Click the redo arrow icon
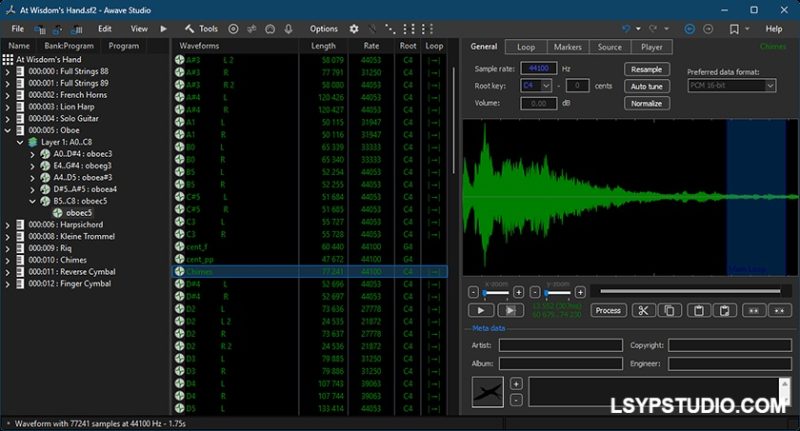The width and height of the screenshot is (800, 431). 653,29
